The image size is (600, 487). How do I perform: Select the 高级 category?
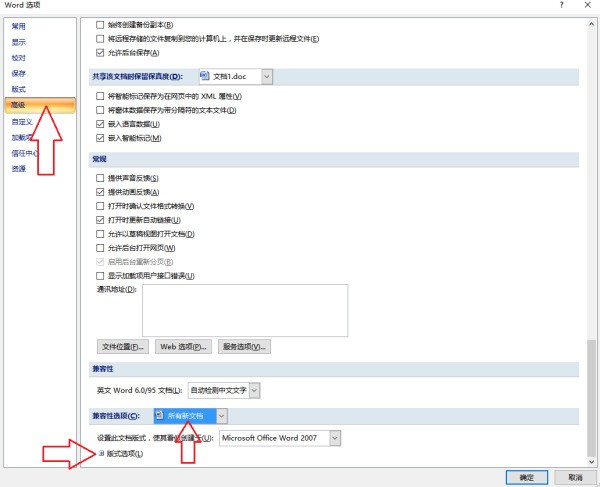click(x=40, y=105)
